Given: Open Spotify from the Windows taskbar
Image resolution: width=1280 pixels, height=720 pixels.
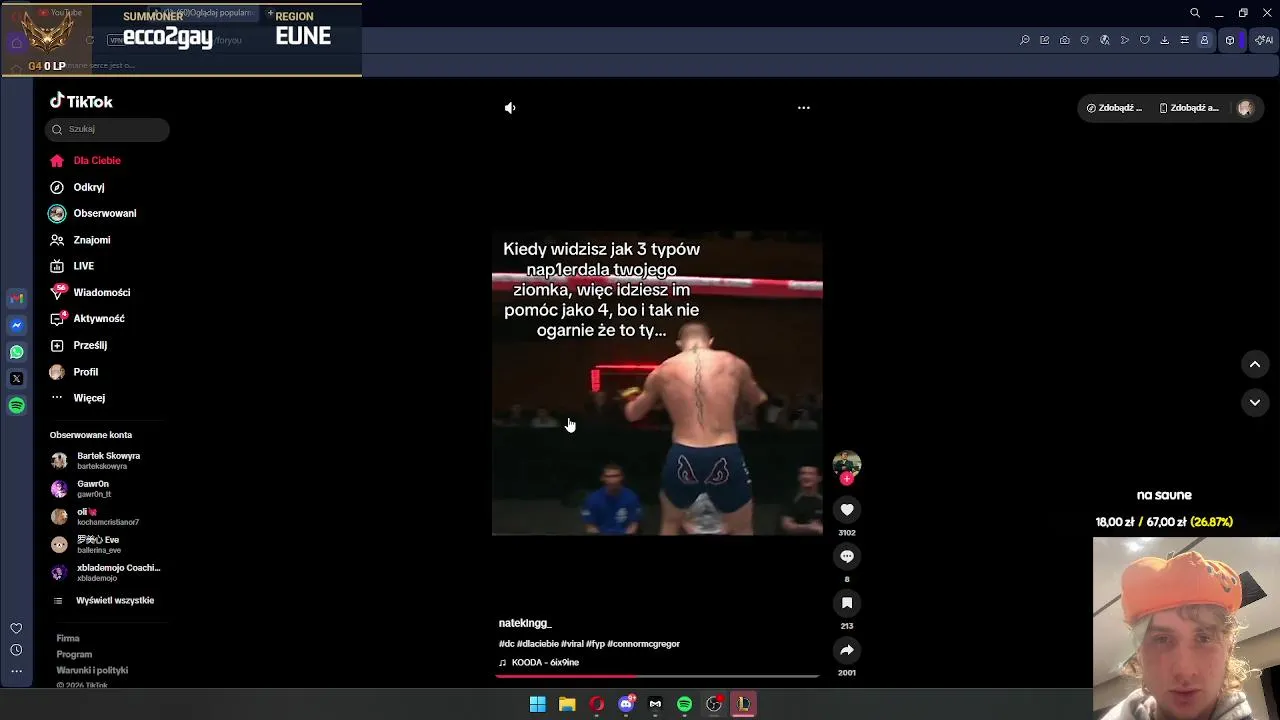Looking at the screenshot, I should [x=685, y=704].
